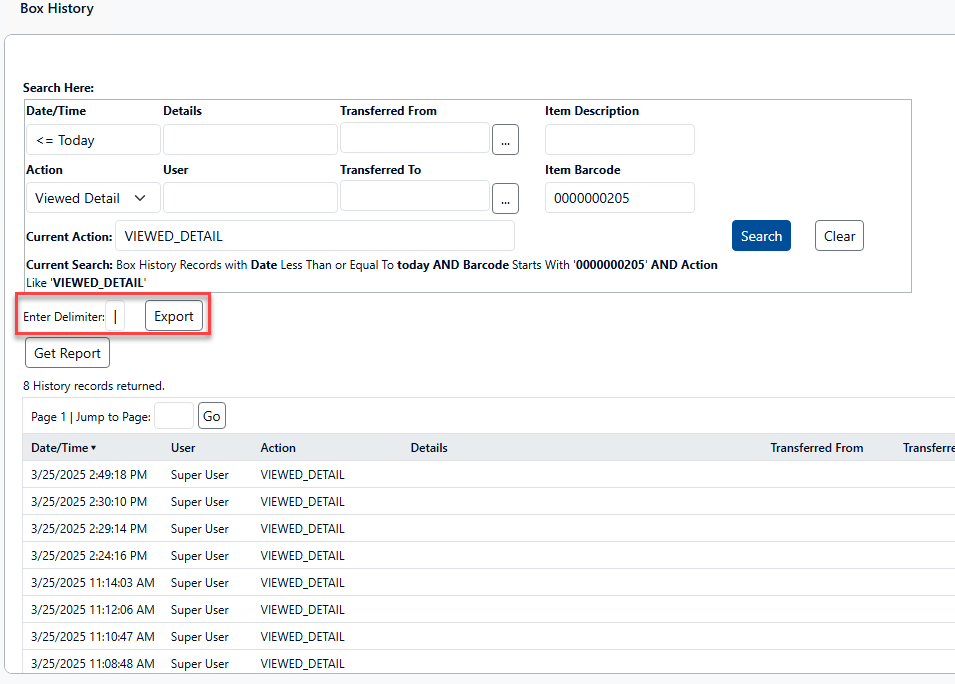
Task: Click the Action column header
Action: tap(278, 448)
